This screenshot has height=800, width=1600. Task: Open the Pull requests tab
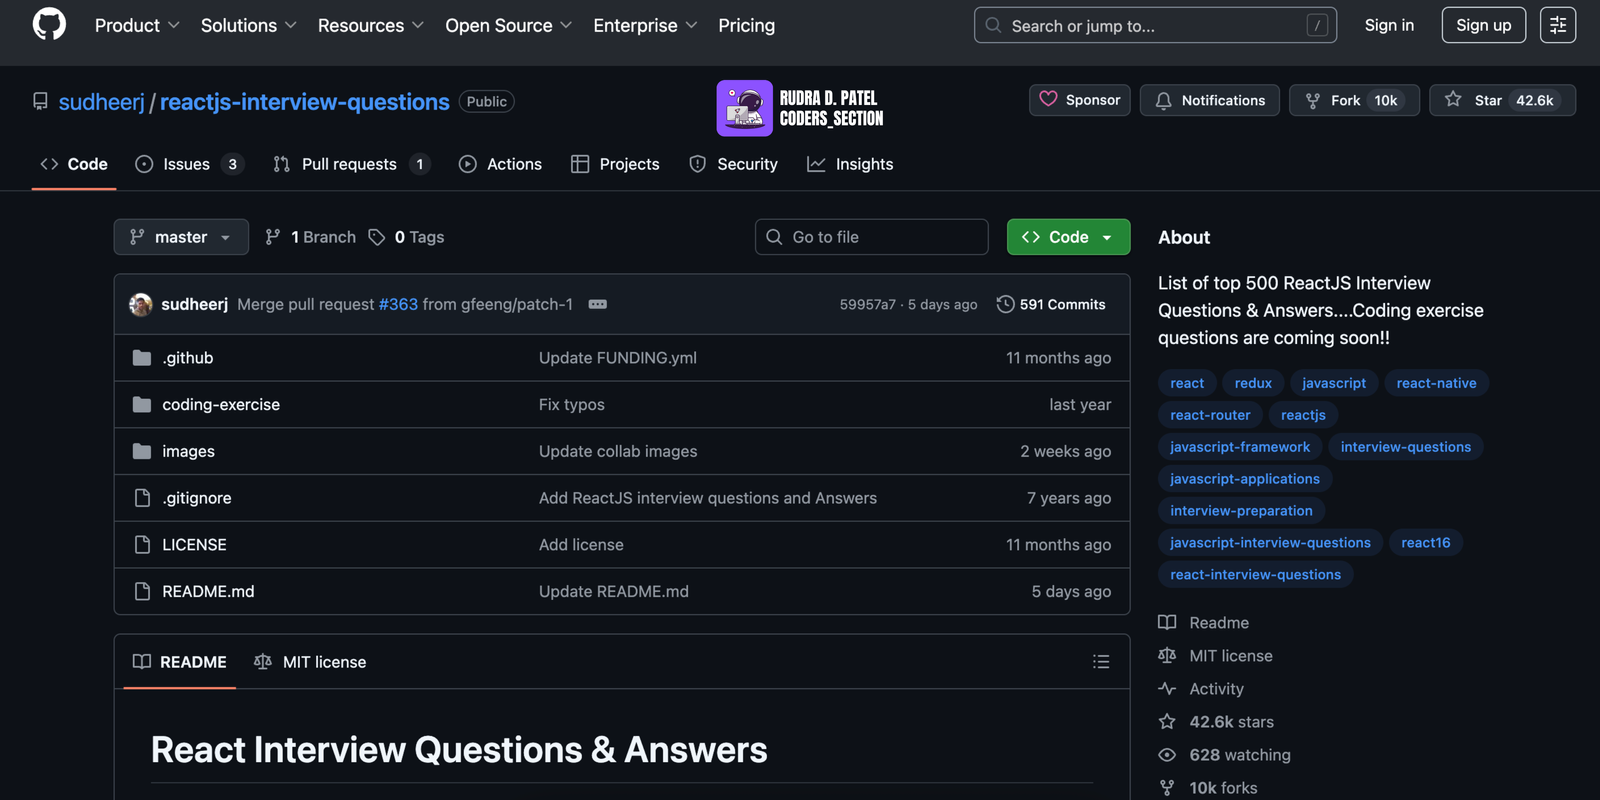click(349, 164)
